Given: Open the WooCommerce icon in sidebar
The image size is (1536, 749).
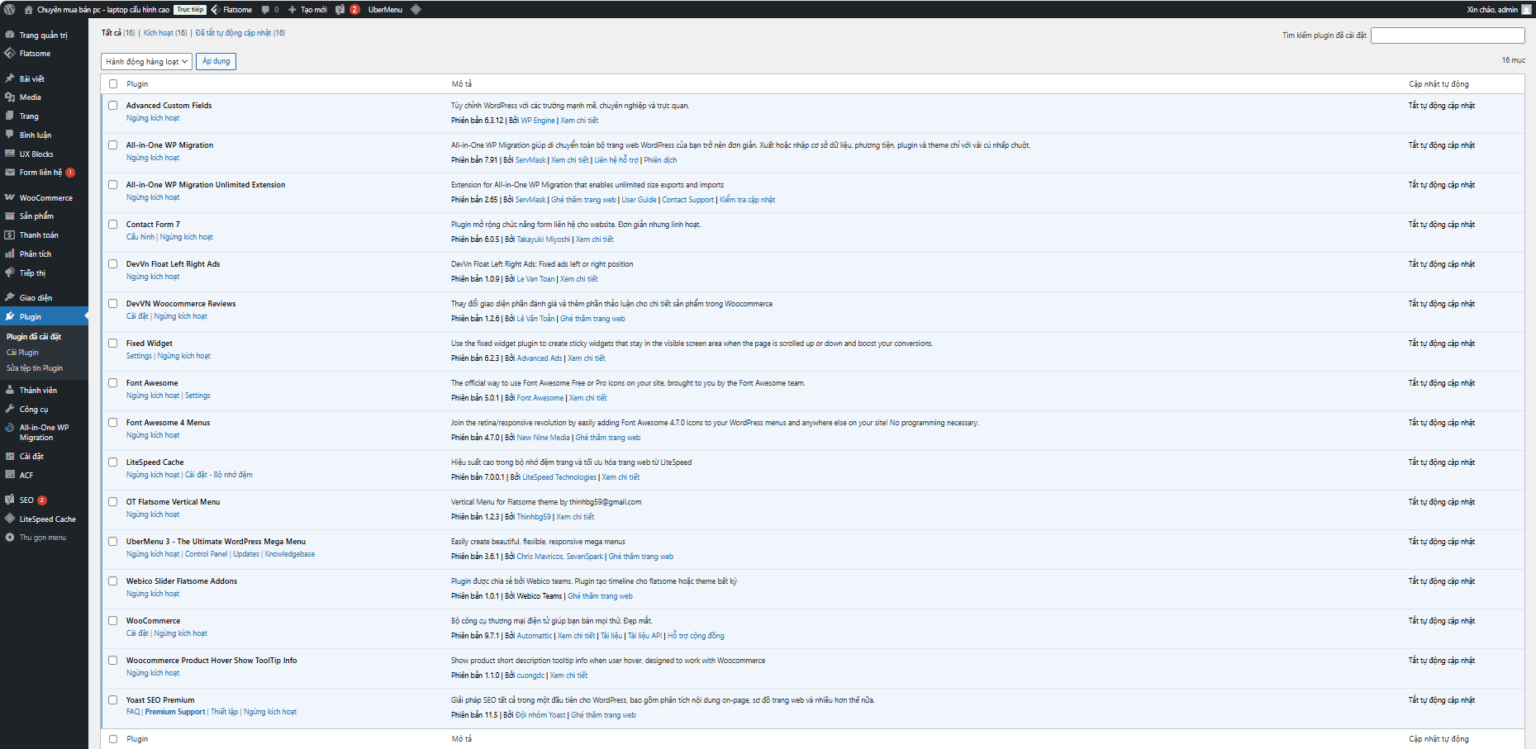Looking at the screenshot, I should click(10, 198).
